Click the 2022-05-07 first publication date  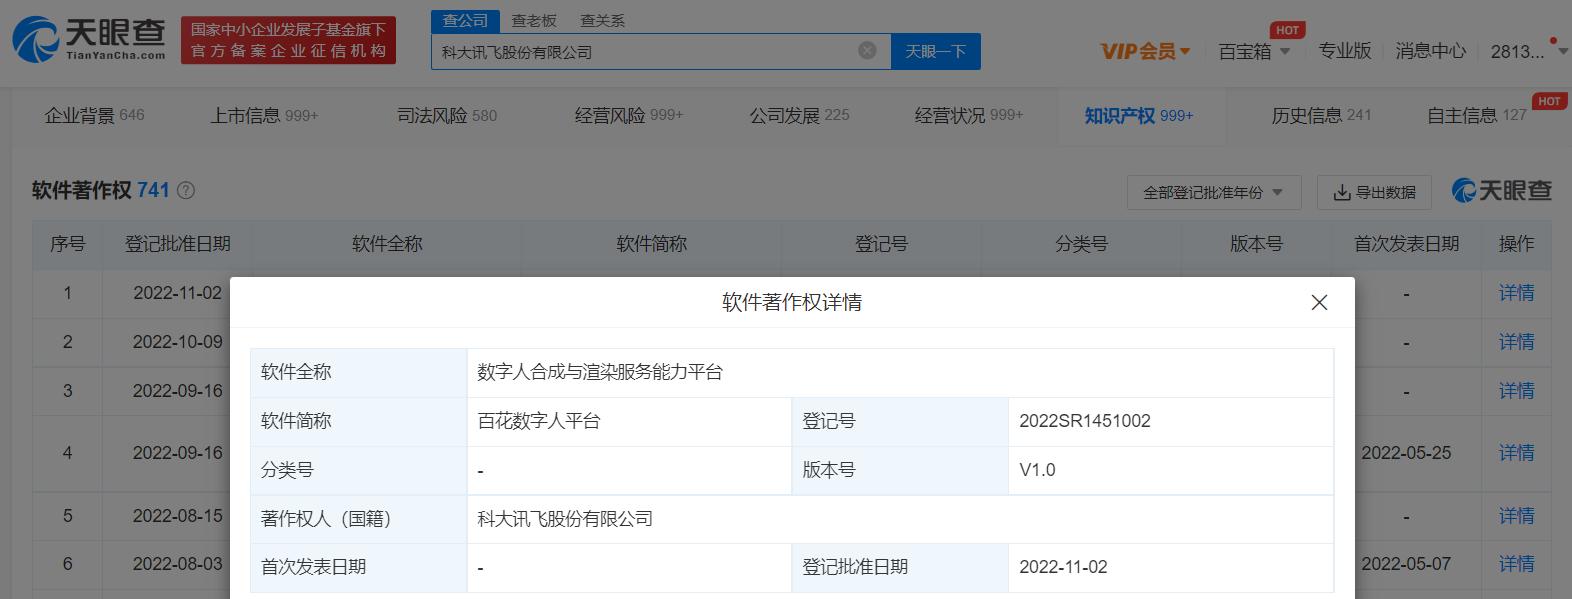[x=1406, y=564]
